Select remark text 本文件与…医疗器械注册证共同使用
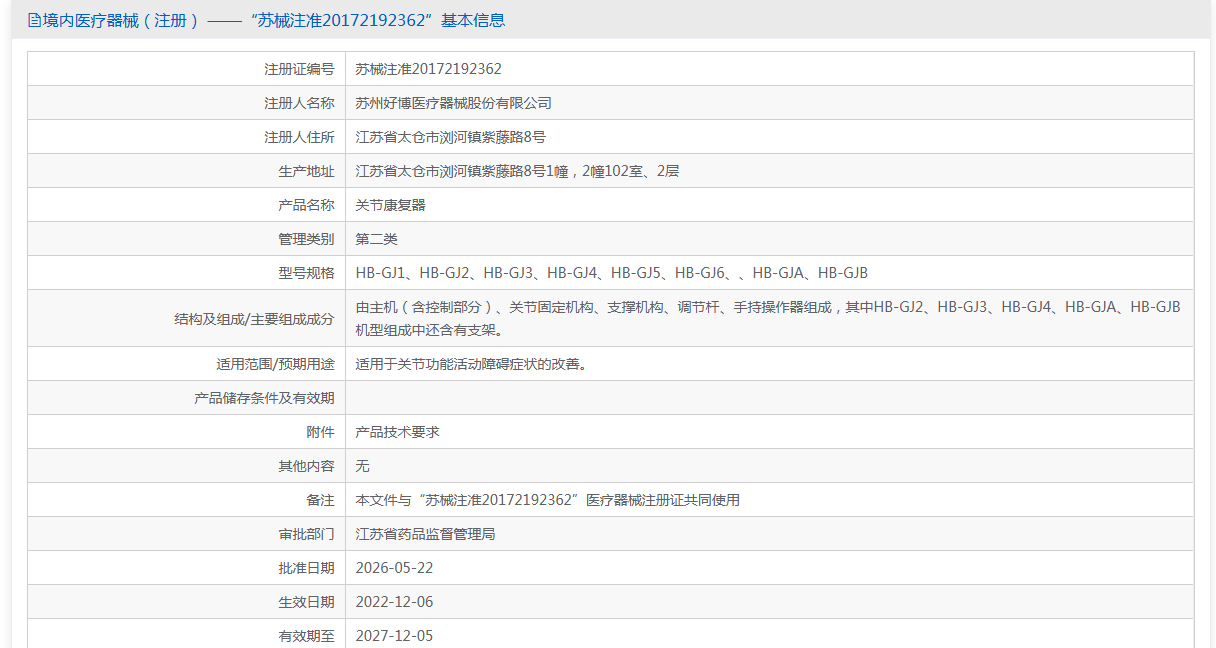 (x=548, y=500)
